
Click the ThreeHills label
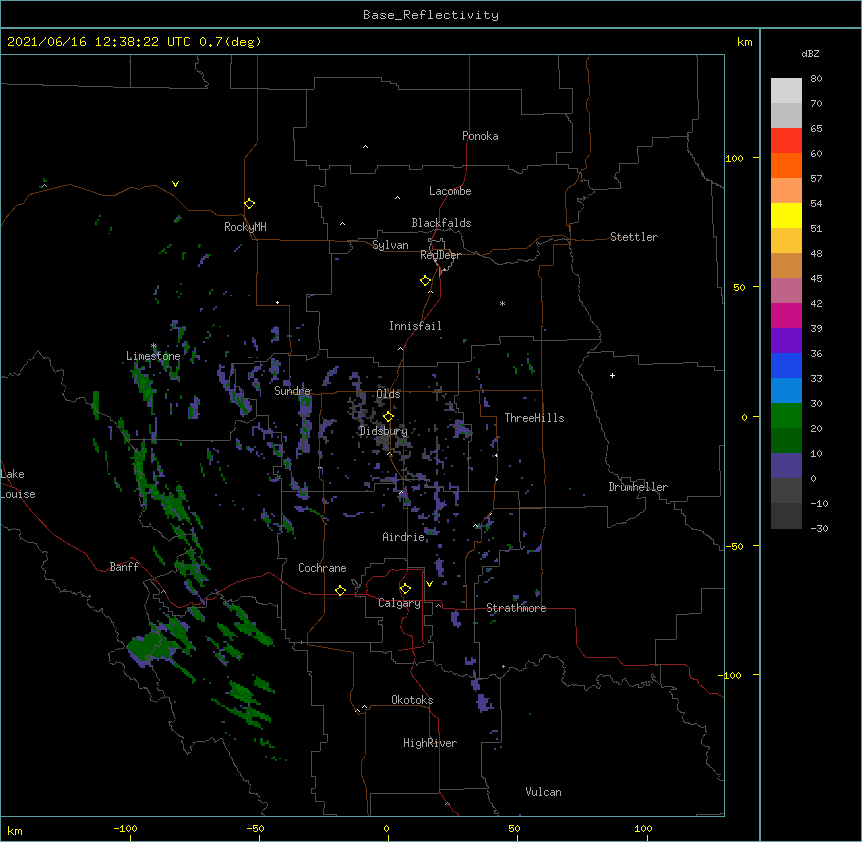534,418
